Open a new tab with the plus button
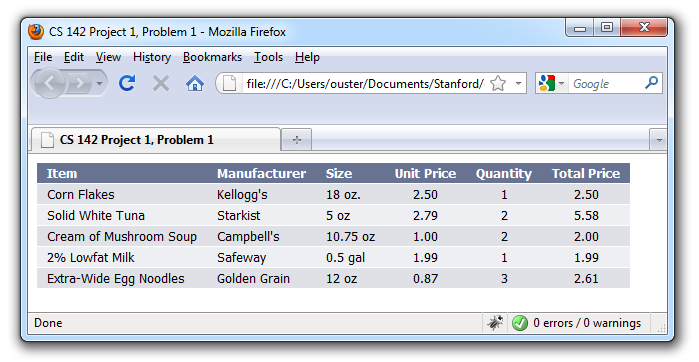The image size is (699, 362). (296, 140)
